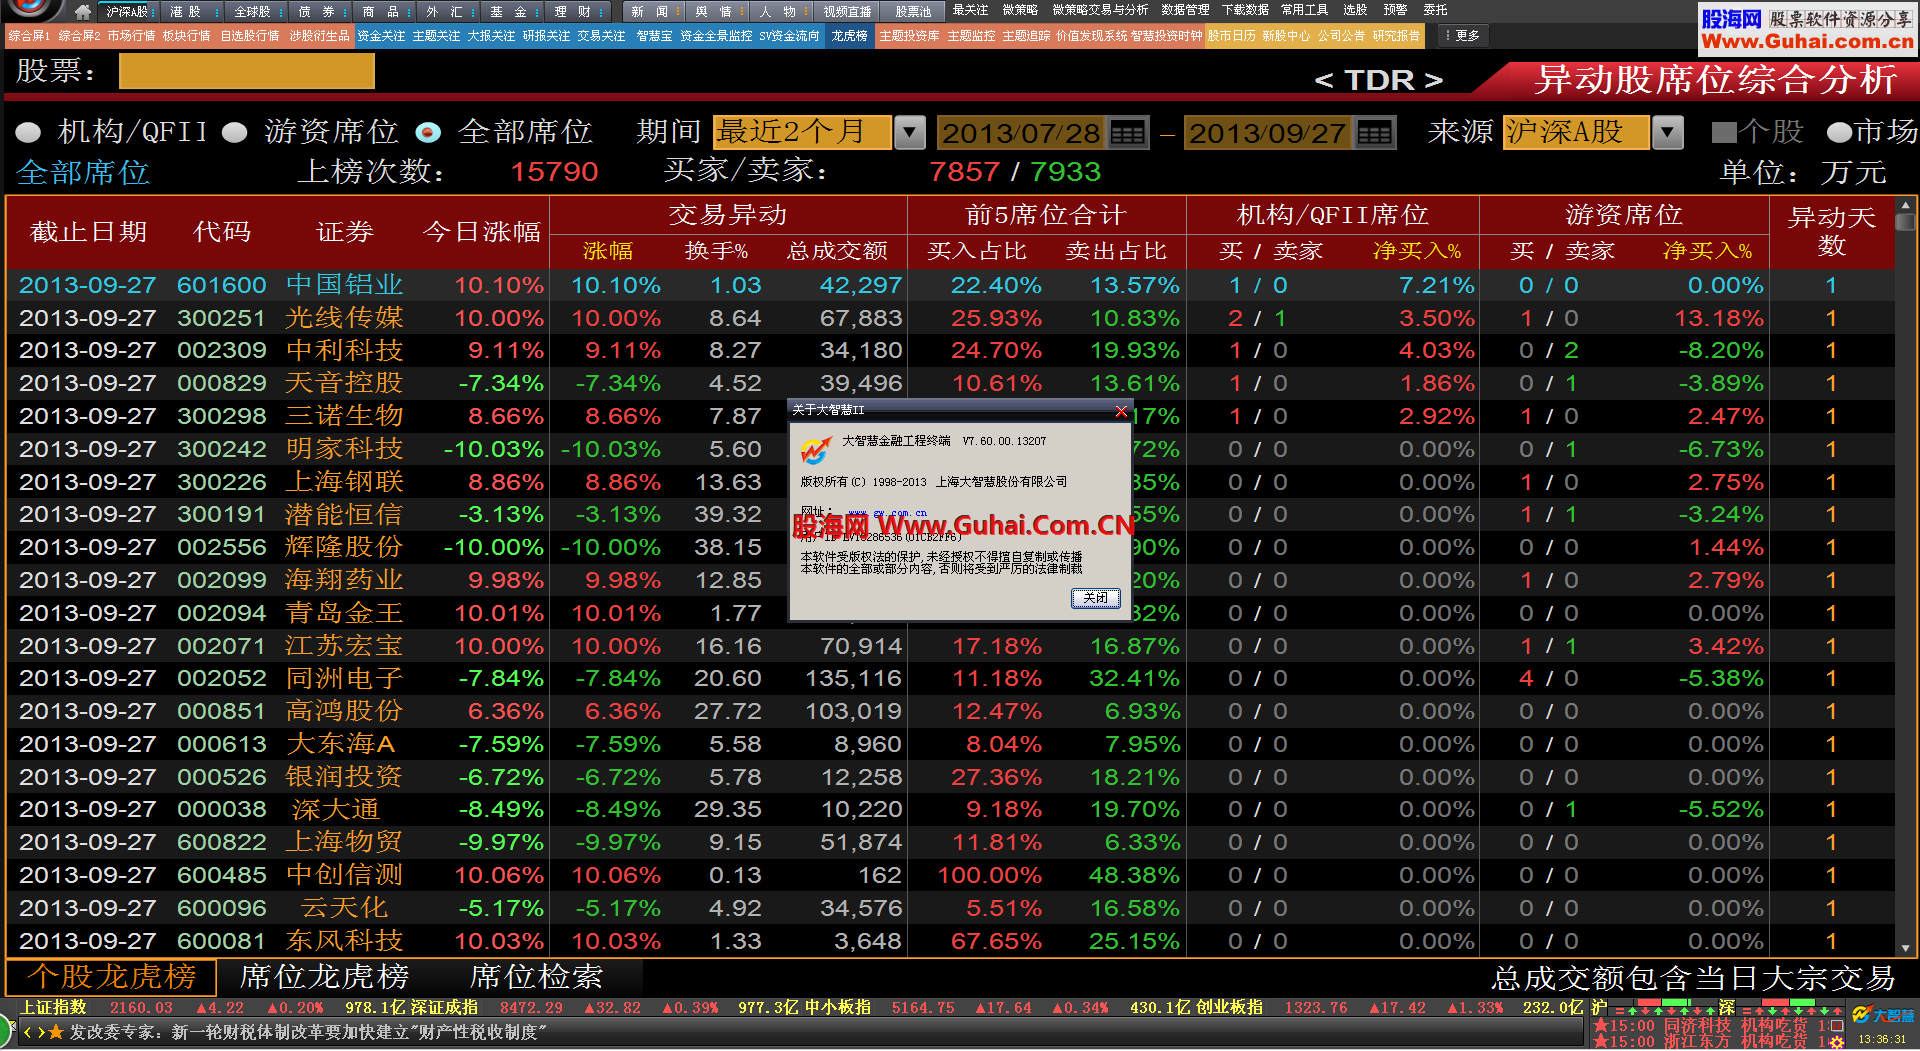
Task: Click 资金关注 toolbar button
Action: pos(382,36)
